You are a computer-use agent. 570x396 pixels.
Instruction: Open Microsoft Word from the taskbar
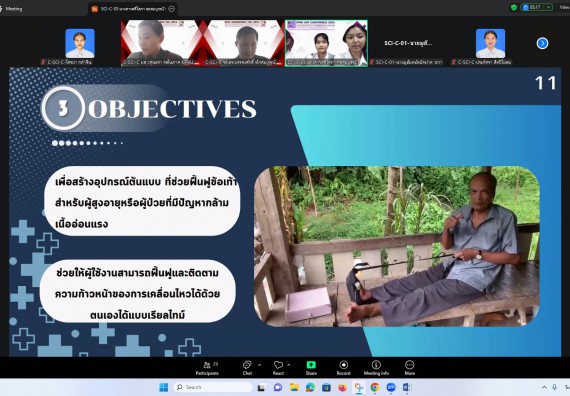coord(407,388)
